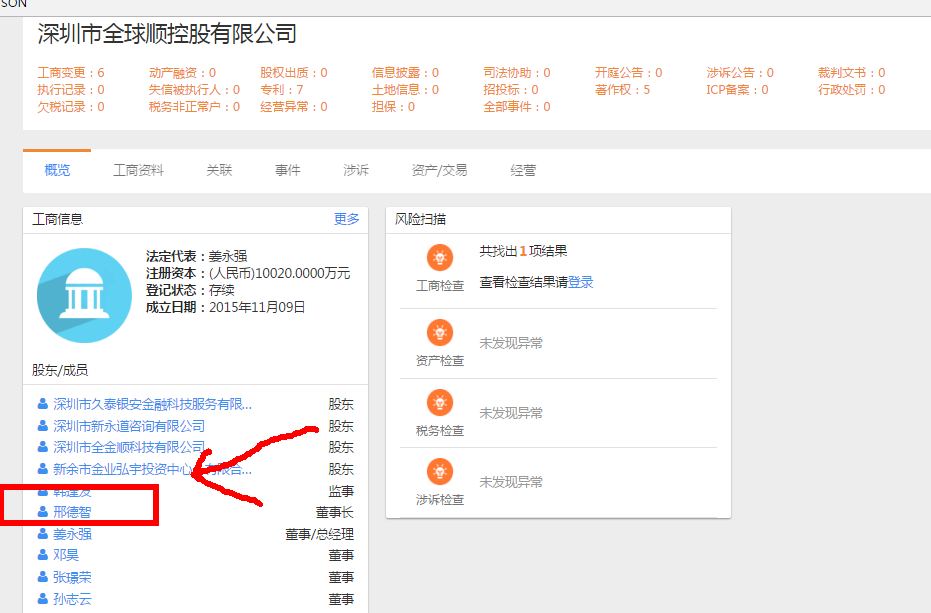Click 动产融资：0 statistic
The height and width of the screenshot is (613, 931).
[x=182, y=72]
